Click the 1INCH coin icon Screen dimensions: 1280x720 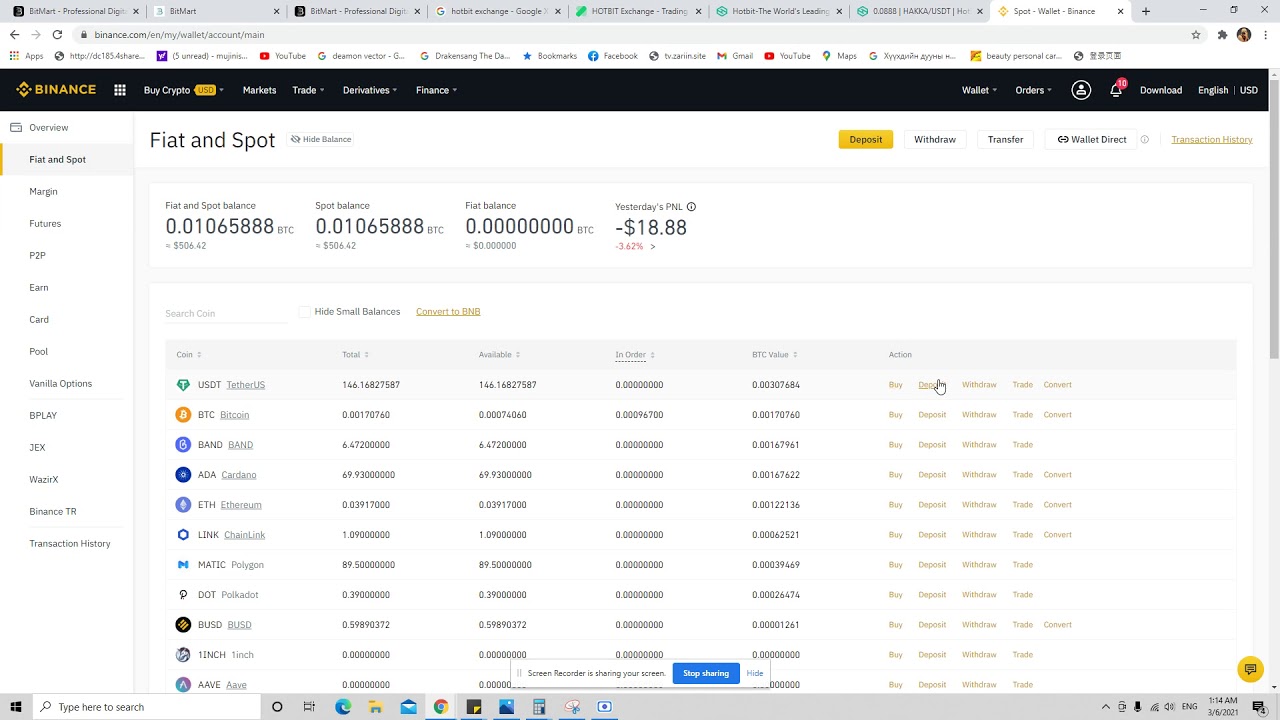[x=183, y=655]
